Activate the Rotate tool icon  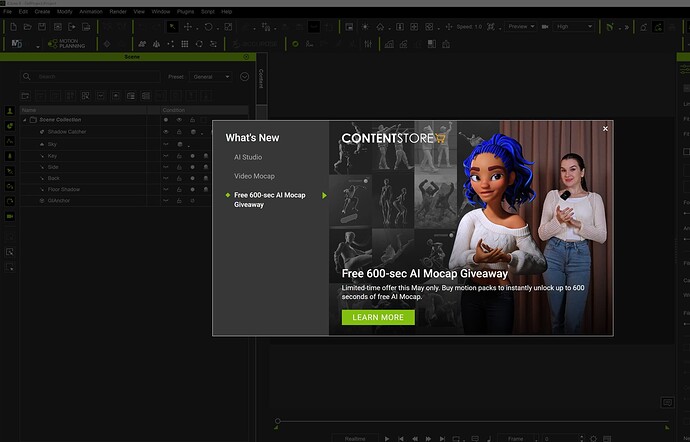coord(208,27)
